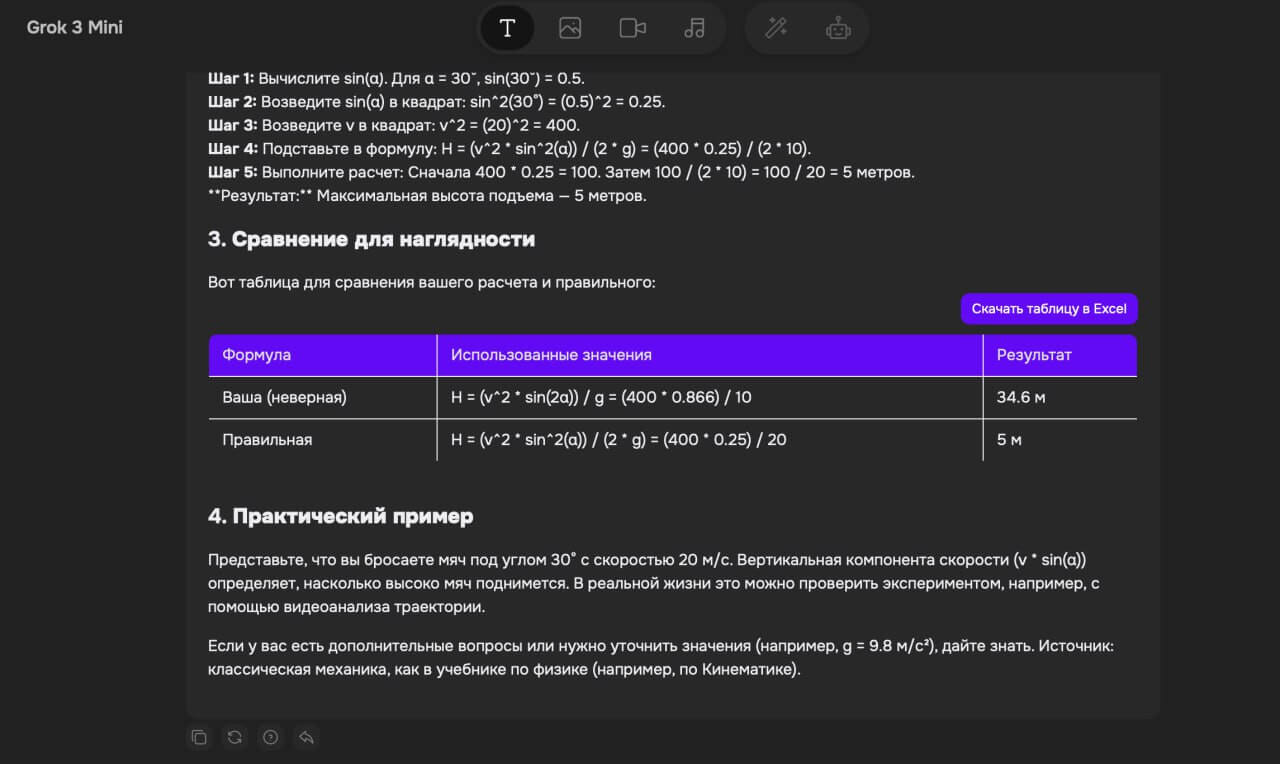Click the Использованные значения column header
1280x764 pixels.
tap(551, 355)
